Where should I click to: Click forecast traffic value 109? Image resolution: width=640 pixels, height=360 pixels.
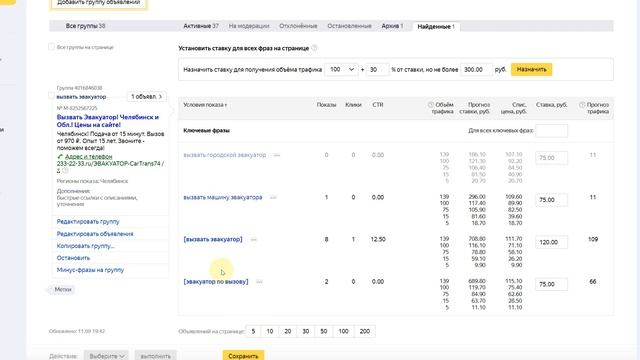pyautogui.click(x=593, y=240)
